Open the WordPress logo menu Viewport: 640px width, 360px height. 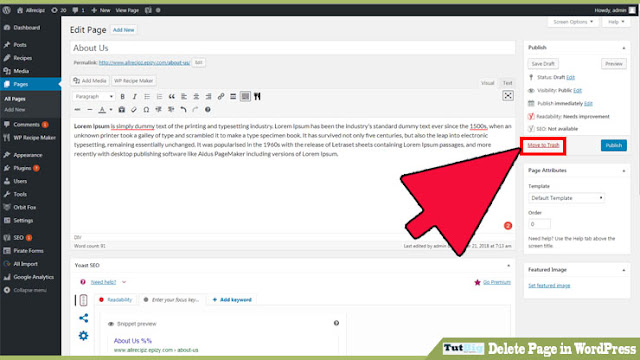click(7, 10)
